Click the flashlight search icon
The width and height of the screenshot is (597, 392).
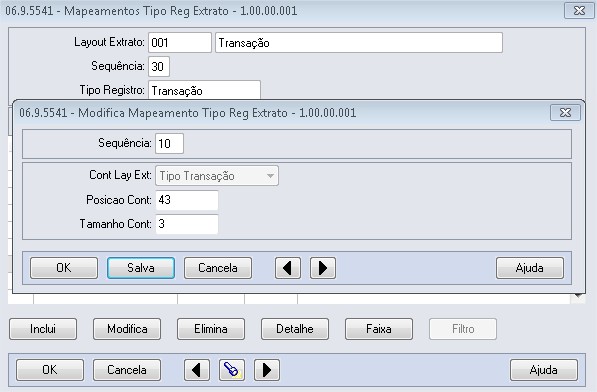click(232, 370)
